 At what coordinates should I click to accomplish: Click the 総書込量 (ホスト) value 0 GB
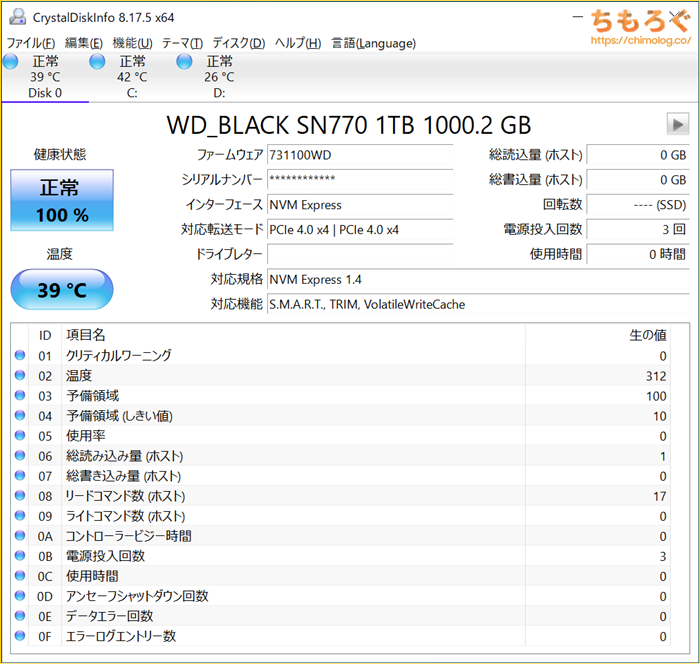(638, 180)
